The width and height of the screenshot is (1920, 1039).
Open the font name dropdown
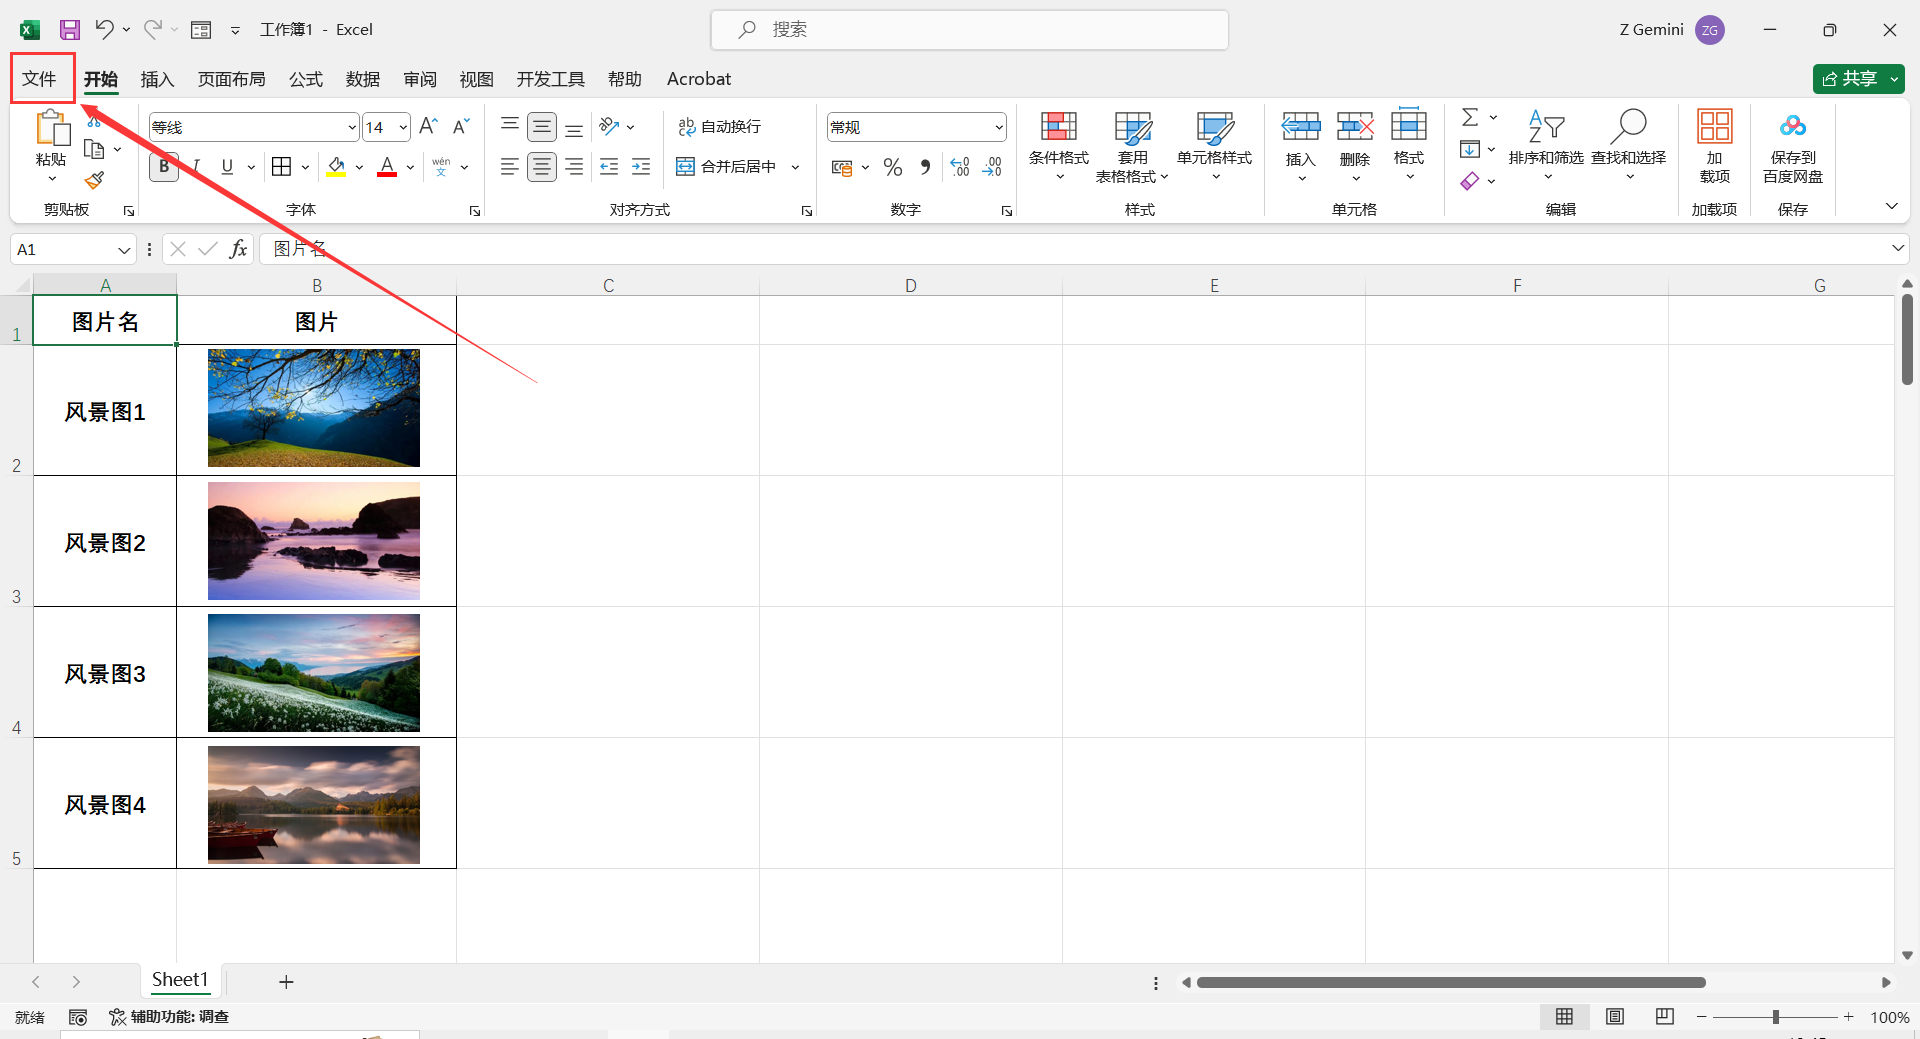point(352,127)
